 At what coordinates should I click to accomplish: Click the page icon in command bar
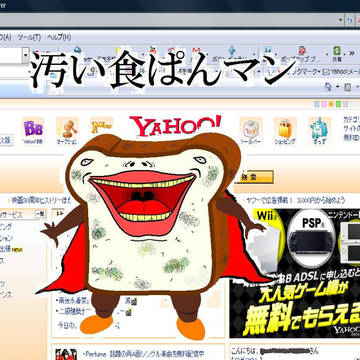347,87
